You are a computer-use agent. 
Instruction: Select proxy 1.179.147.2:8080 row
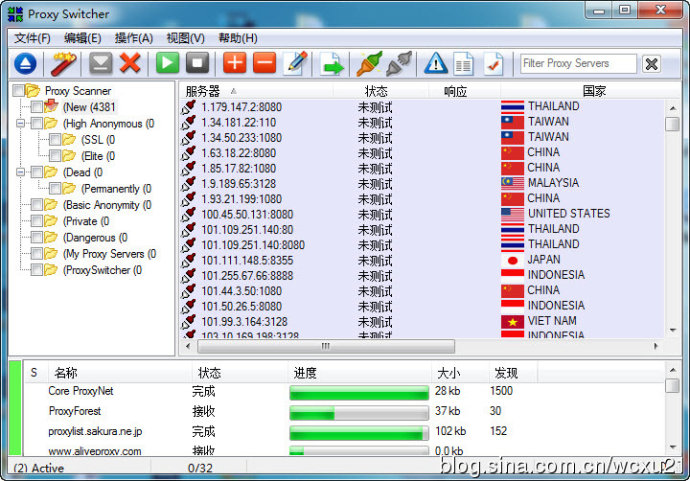(422, 107)
